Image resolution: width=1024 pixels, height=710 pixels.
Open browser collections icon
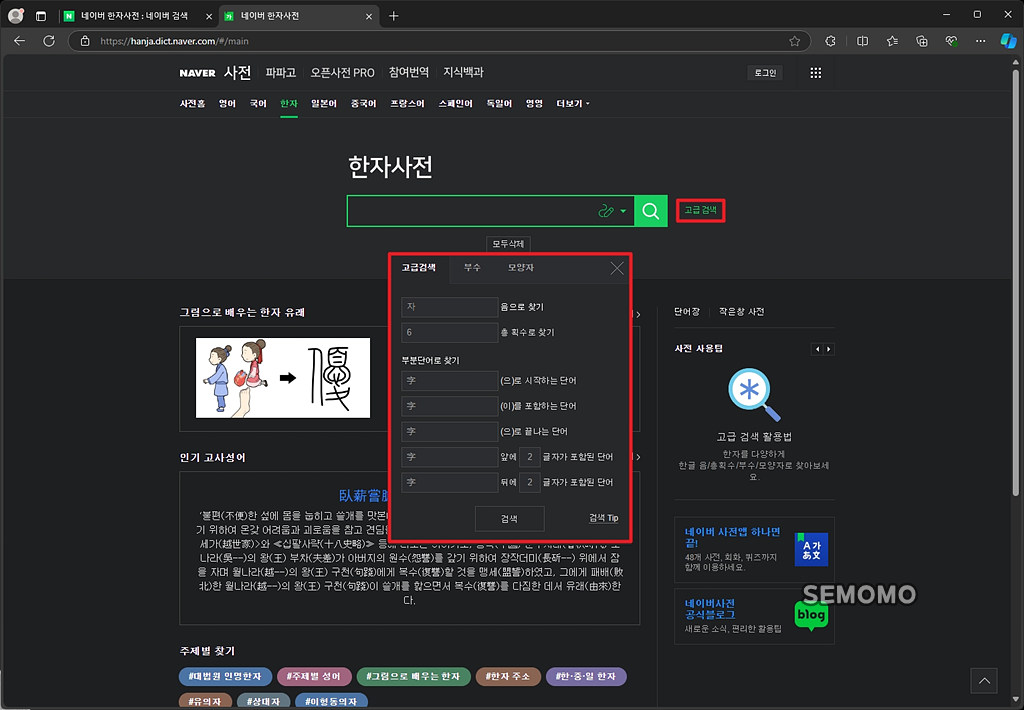921,41
